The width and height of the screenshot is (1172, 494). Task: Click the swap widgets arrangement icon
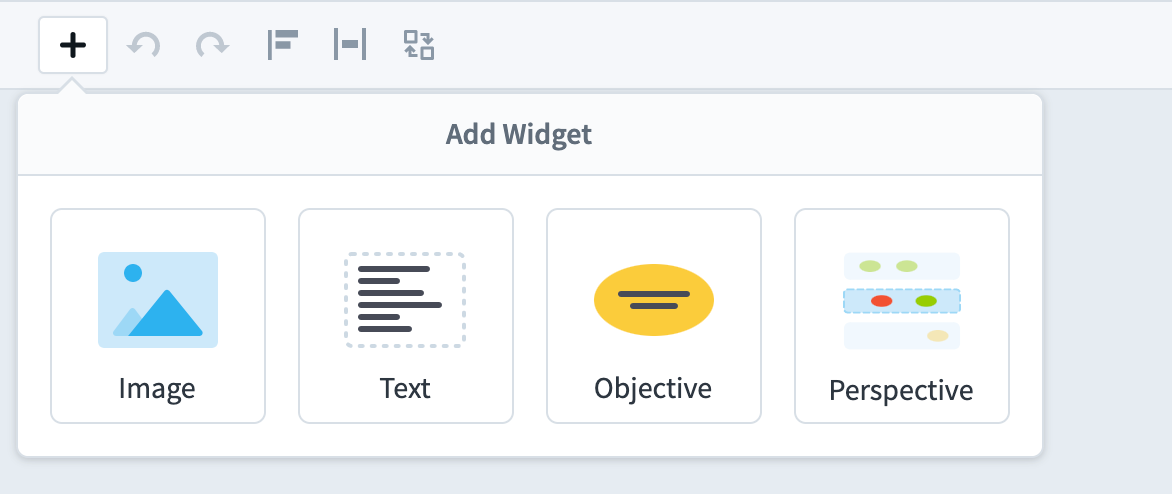(419, 45)
